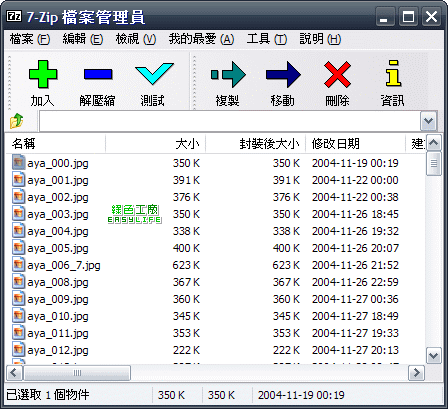Click the horizontal scrollbar right arrow
448x409 pixels.
[x=416, y=372]
